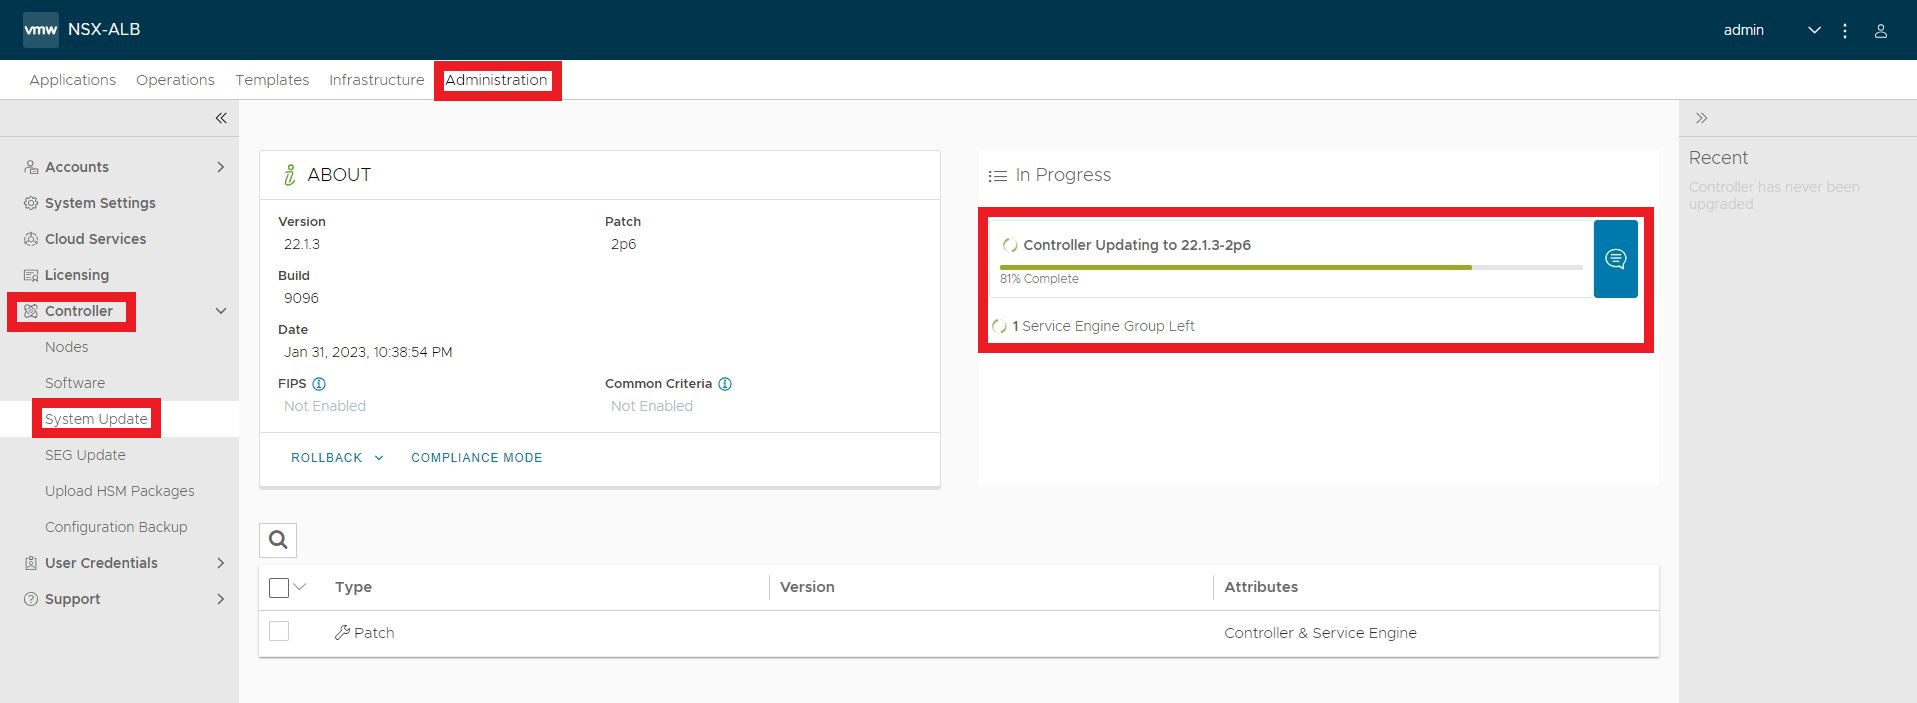Click the Controller Updating spinner icon
The width and height of the screenshot is (1917, 703).
[x=1010, y=245]
